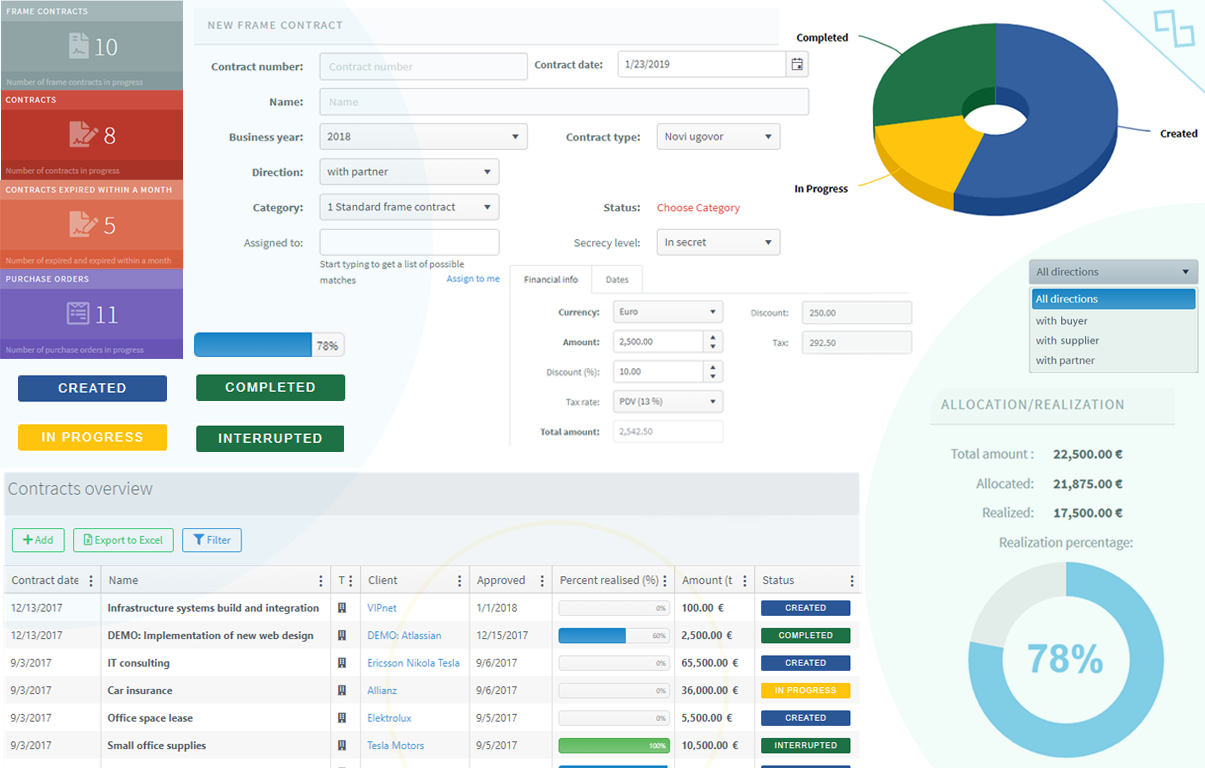This screenshot has width=1205, height=768.
Task: Switch to the Financial info tab
Action: coord(551,280)
